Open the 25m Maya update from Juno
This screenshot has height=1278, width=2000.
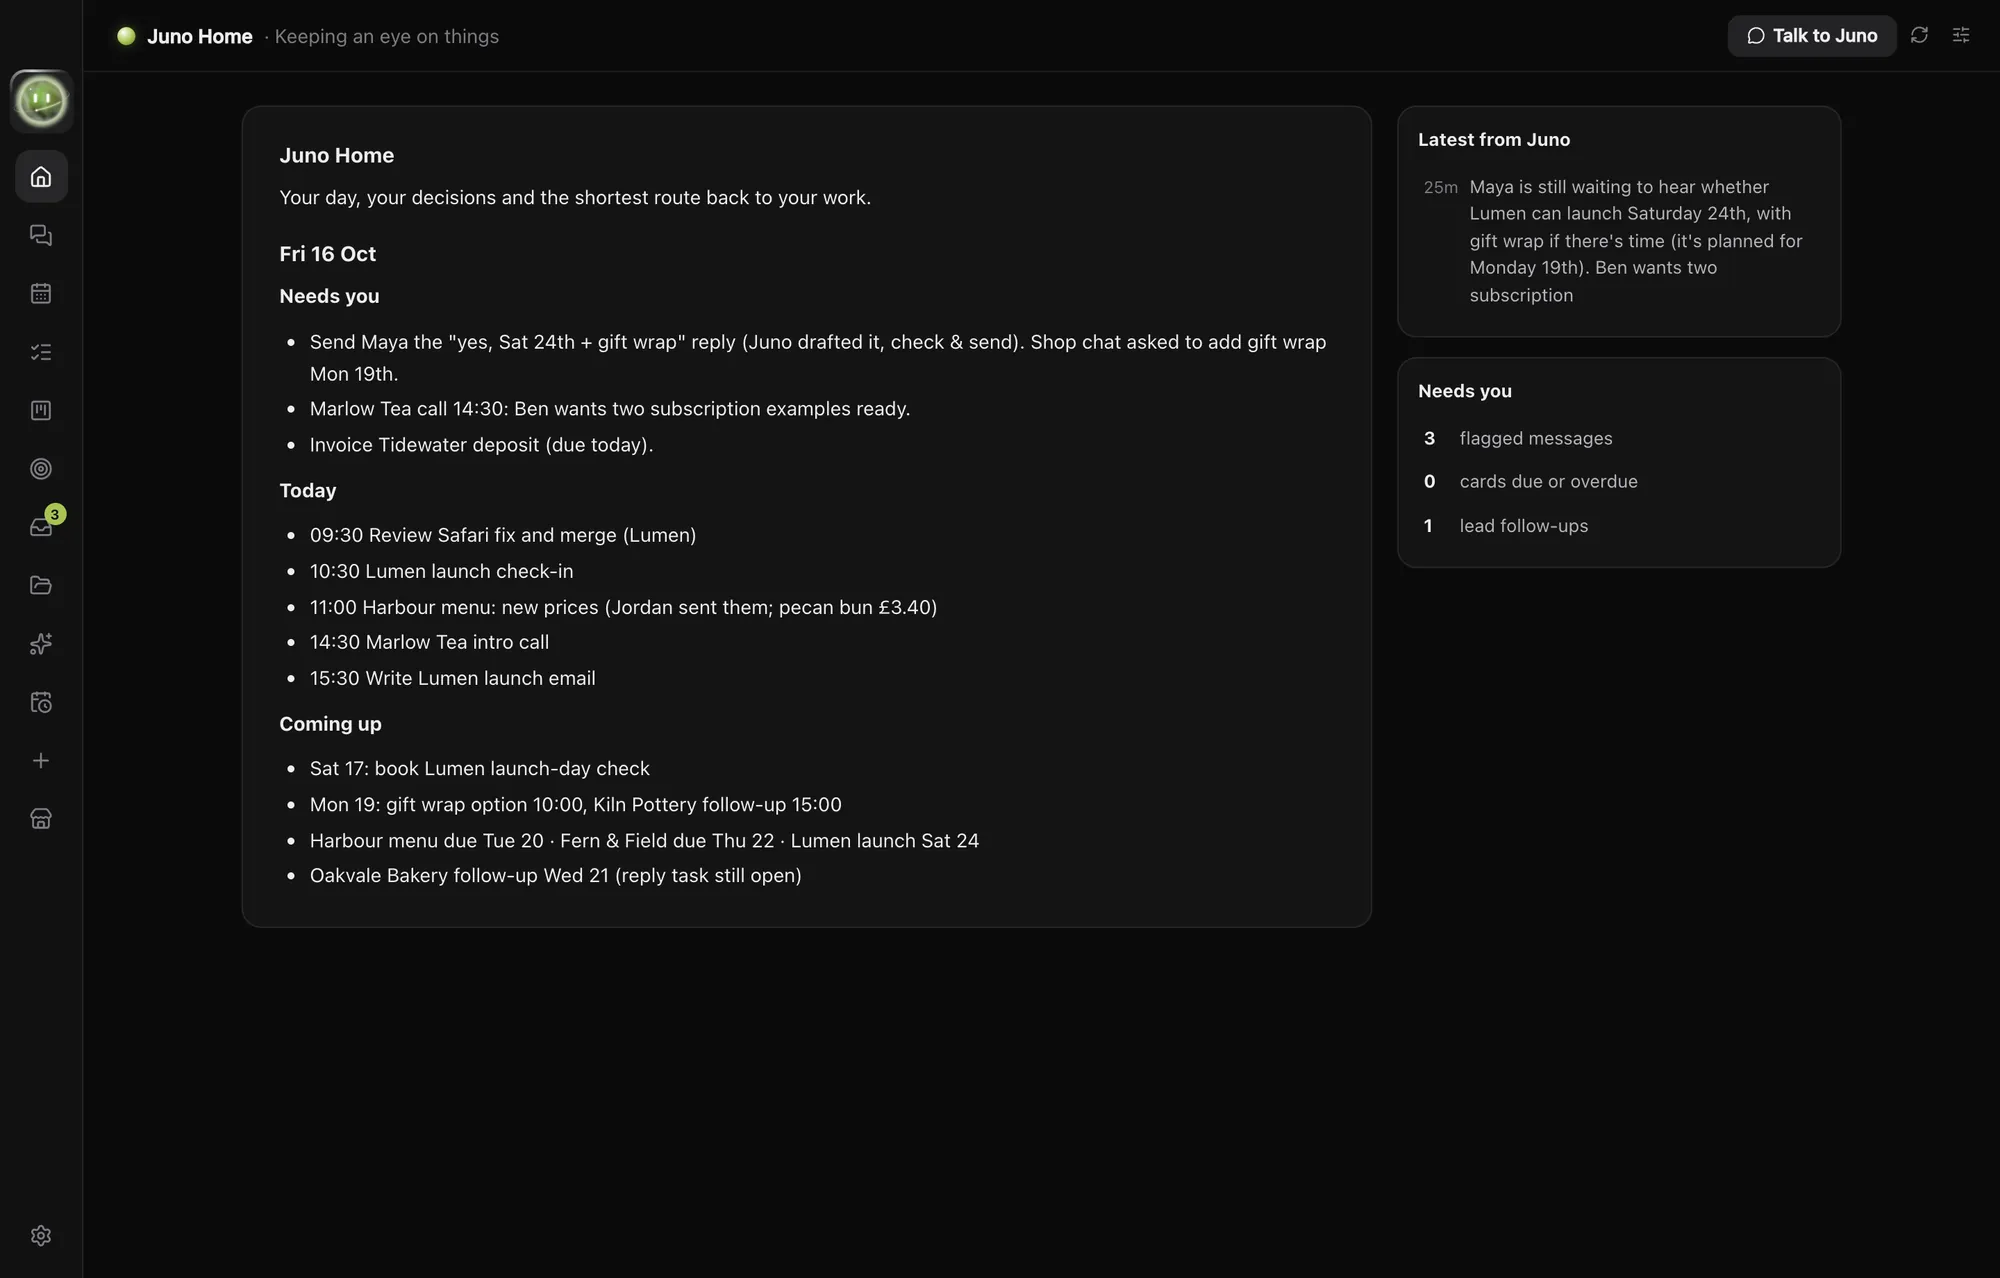tap(1618, 241)
